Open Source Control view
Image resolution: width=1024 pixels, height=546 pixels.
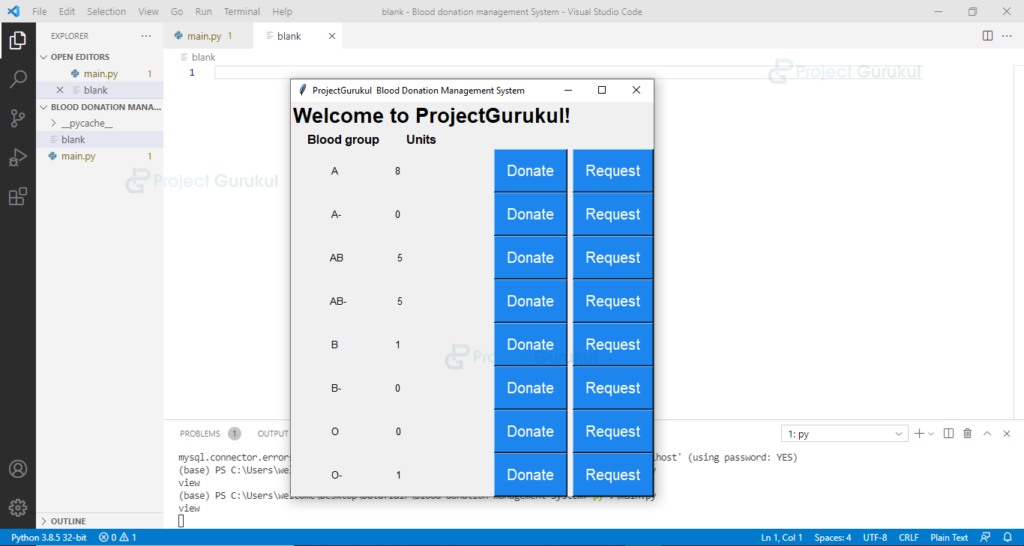18,118
